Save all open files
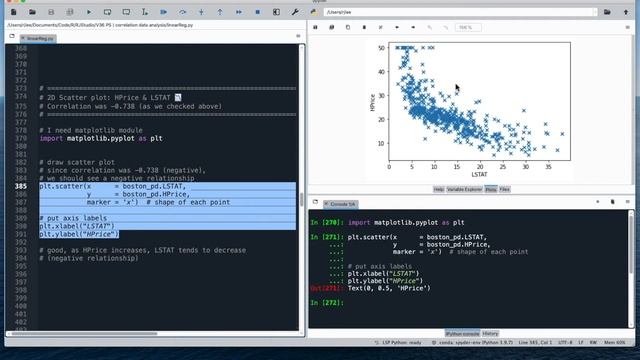 pyautogui.click(x=70, y=12)
